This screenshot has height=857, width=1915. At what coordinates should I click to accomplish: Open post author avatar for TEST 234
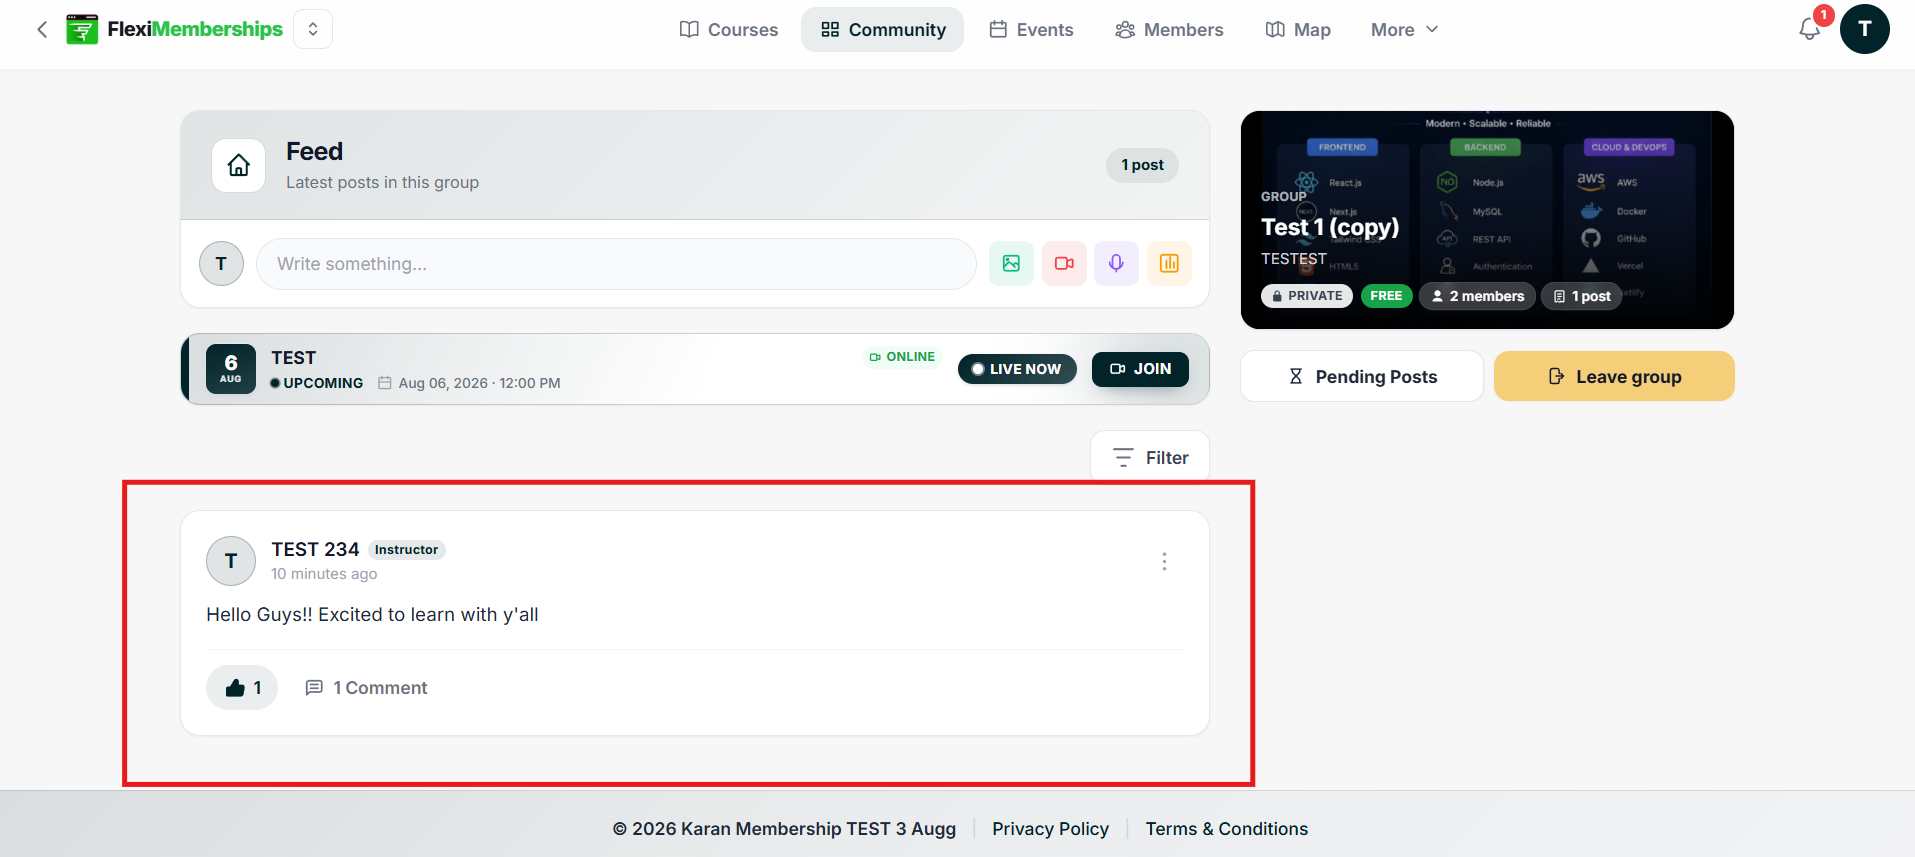coord(231,561)
